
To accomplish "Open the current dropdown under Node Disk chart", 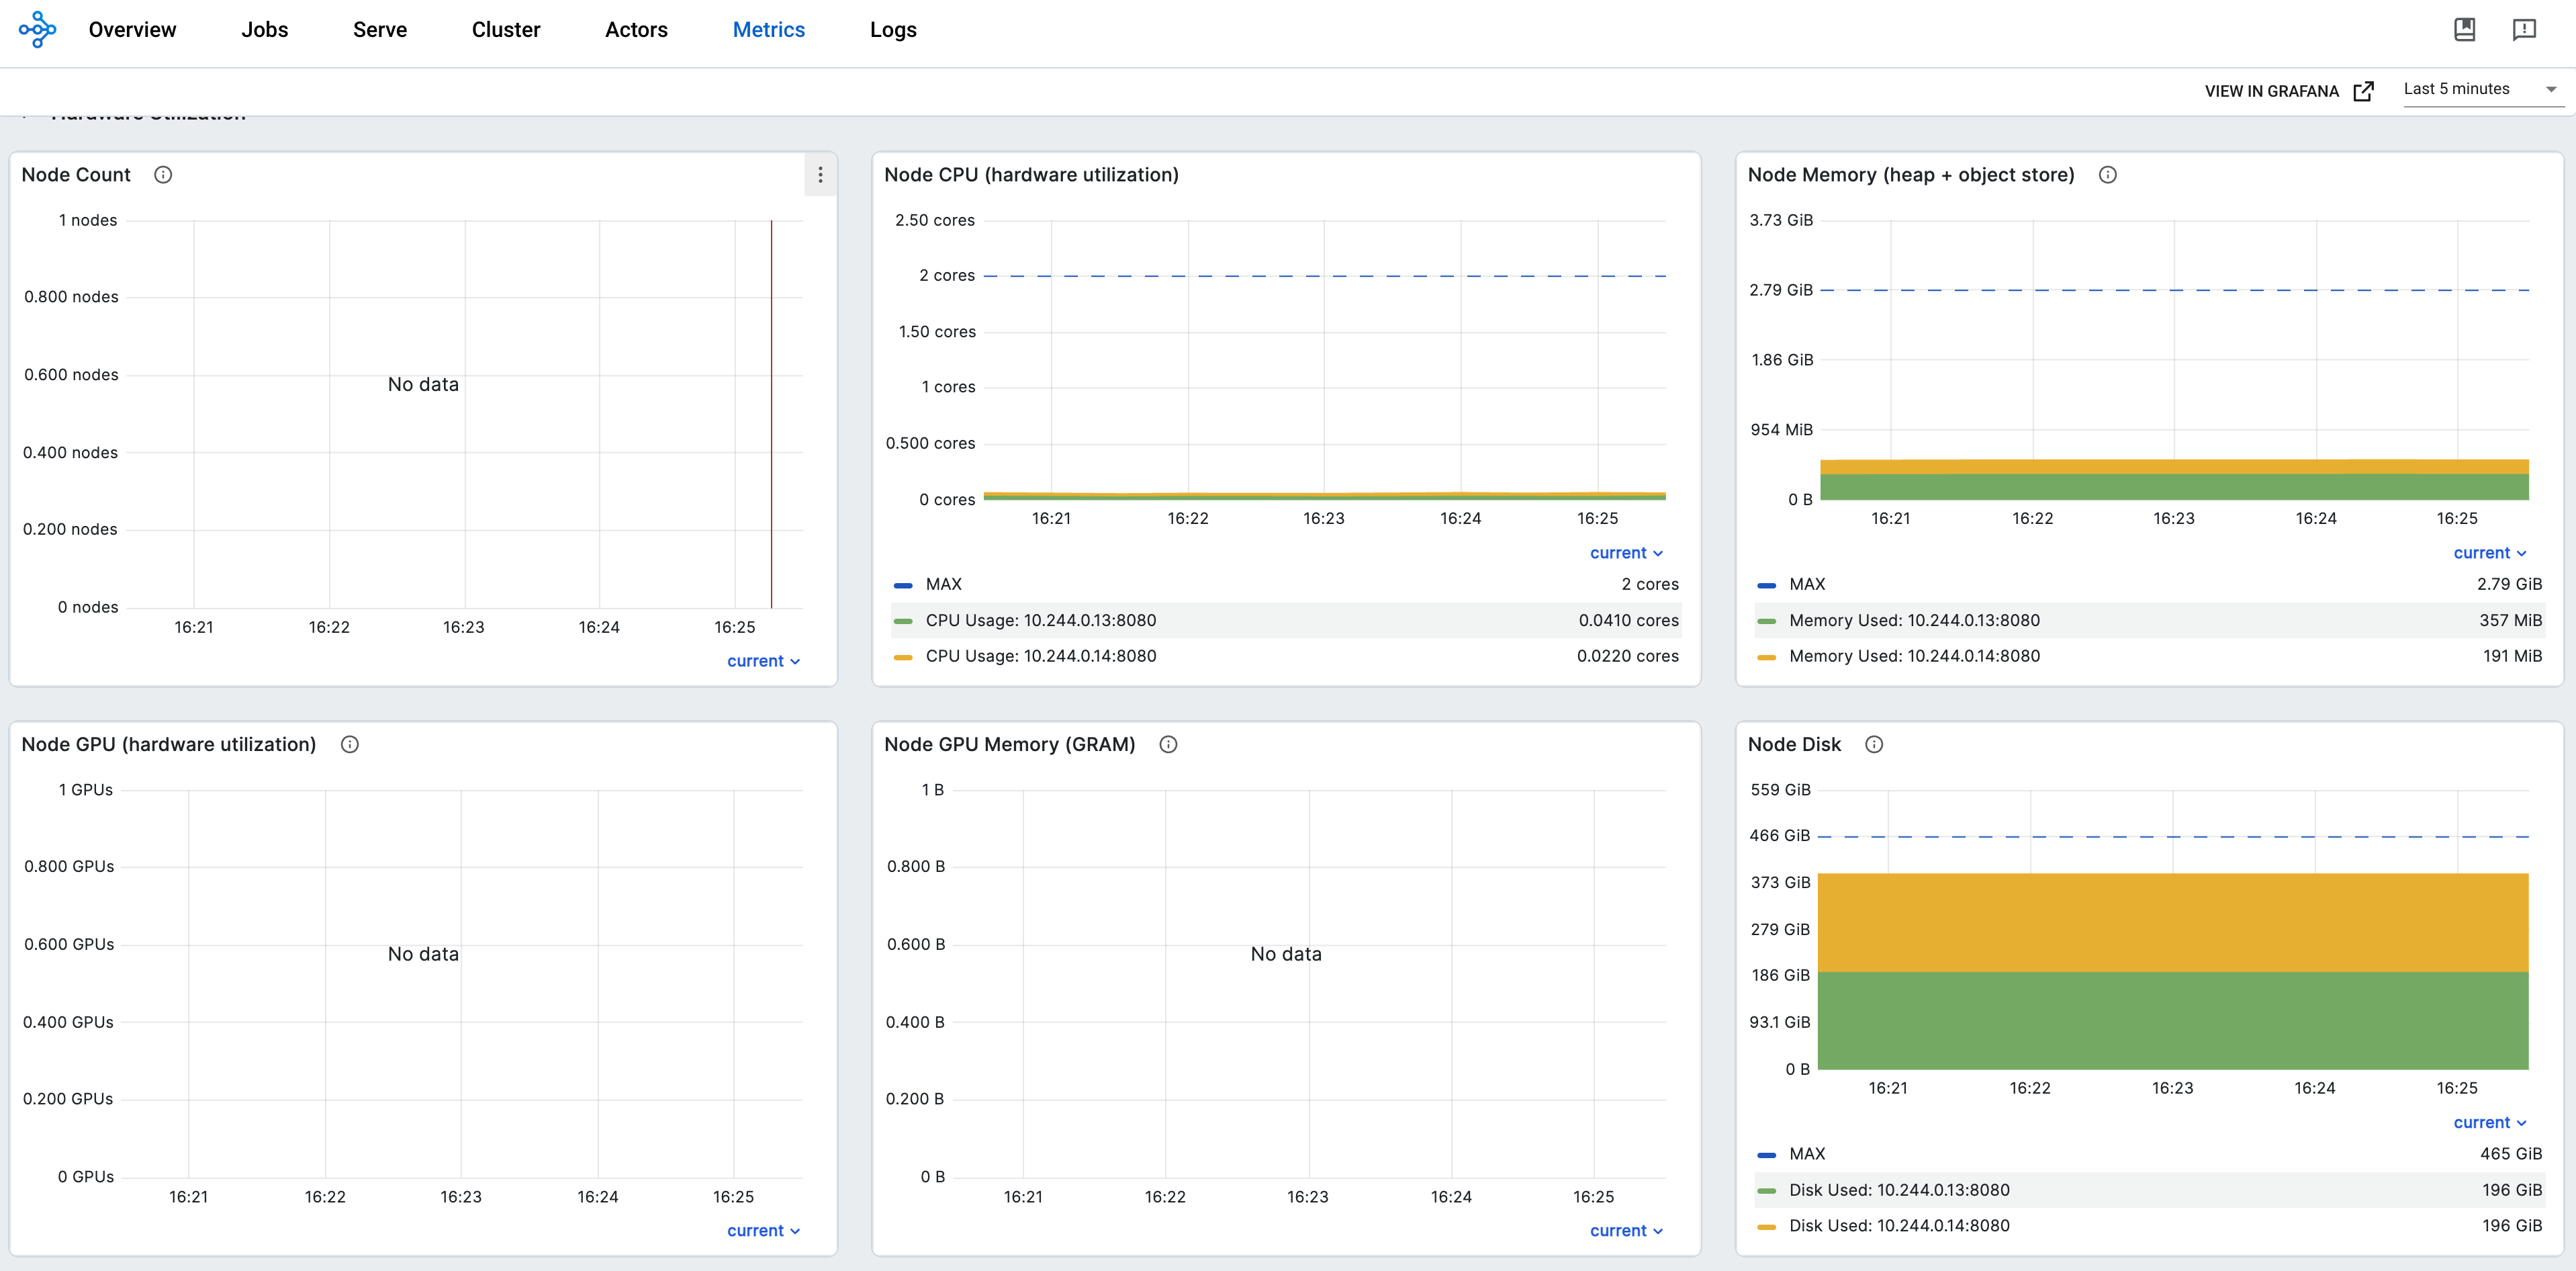I will (x=2489, y=1122).
